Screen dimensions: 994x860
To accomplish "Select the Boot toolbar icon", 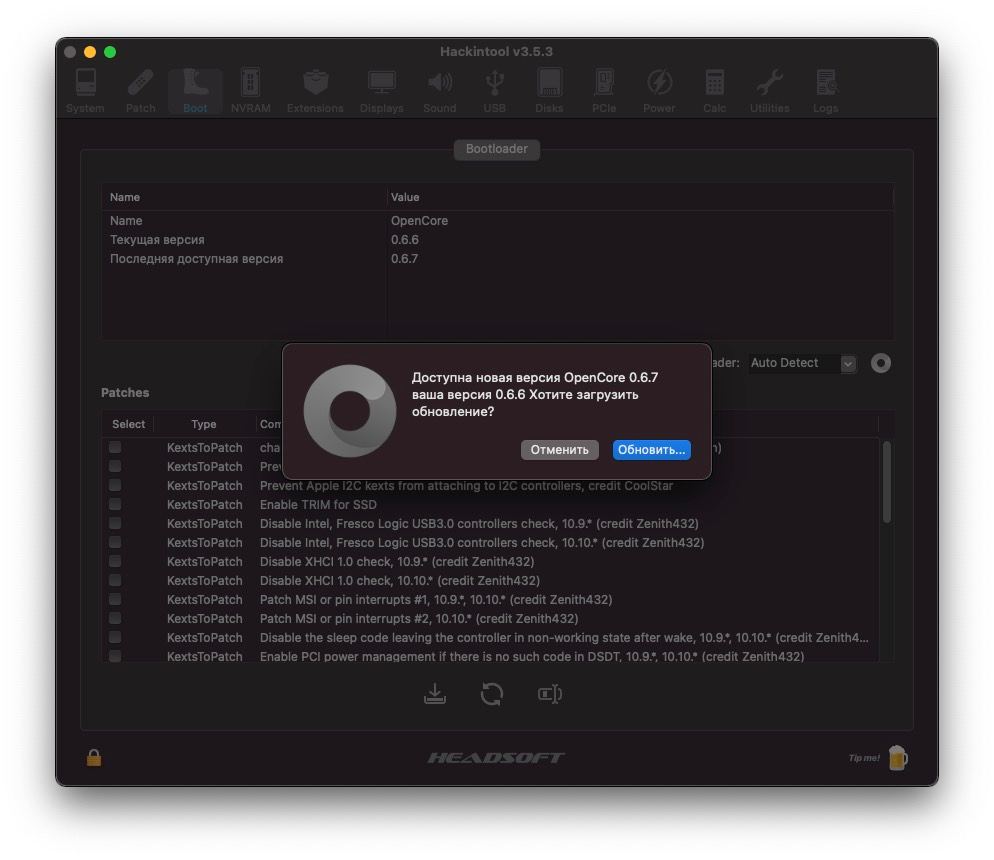I will click(195, 91).
